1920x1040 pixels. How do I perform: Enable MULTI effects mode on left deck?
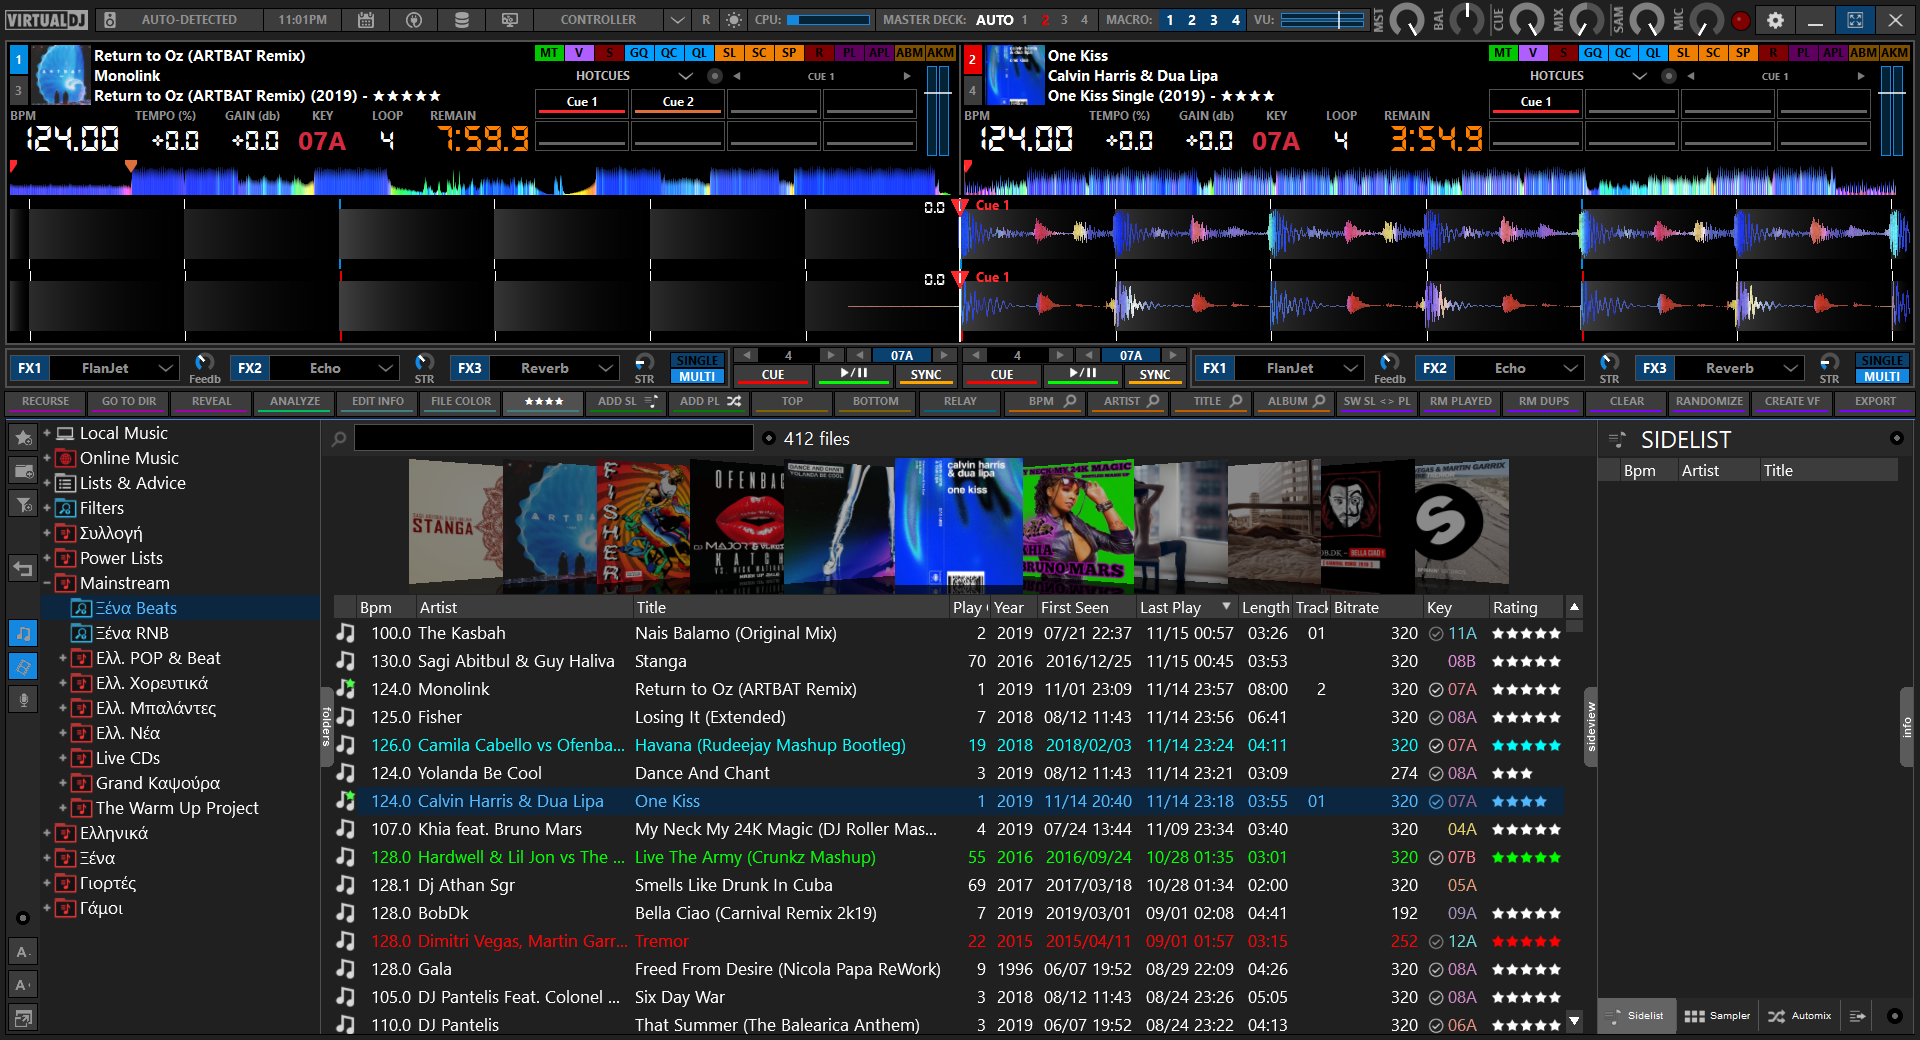(x=697, y=377)
